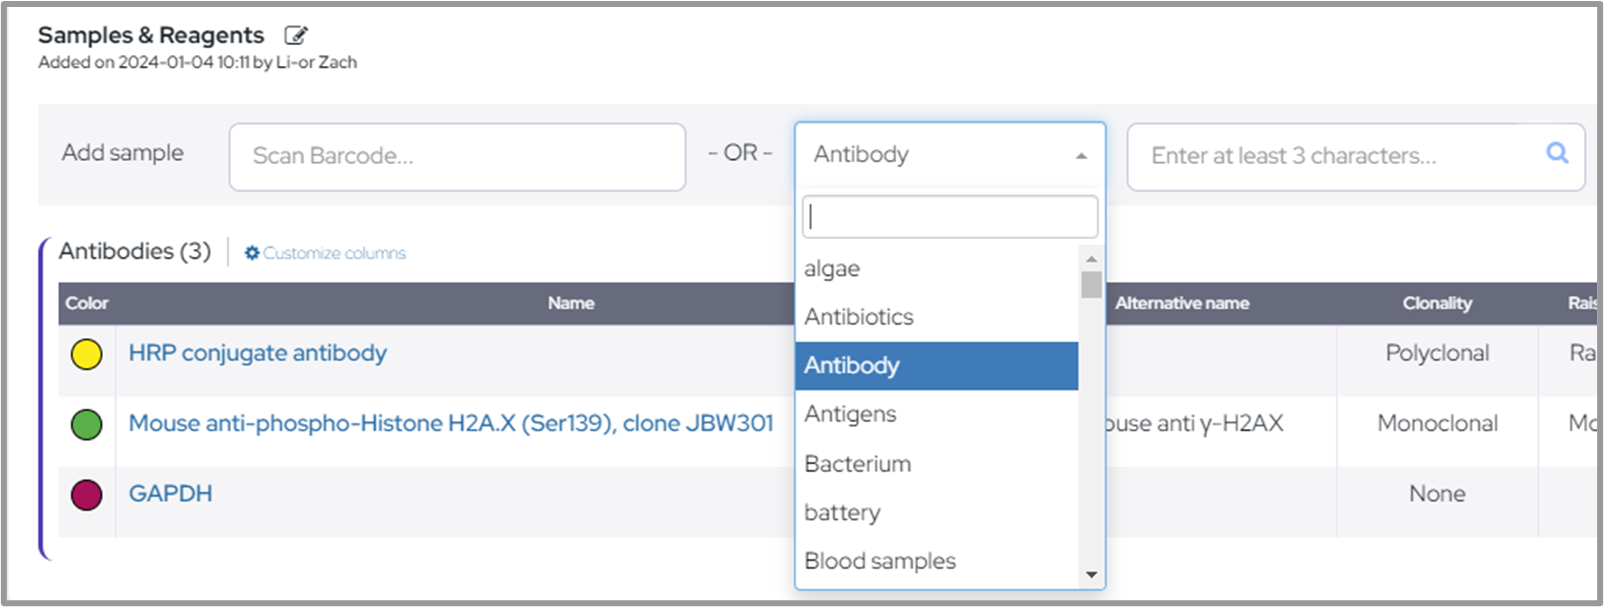
Task: Click the search magnifier icon
Action: coord(1557,153)
